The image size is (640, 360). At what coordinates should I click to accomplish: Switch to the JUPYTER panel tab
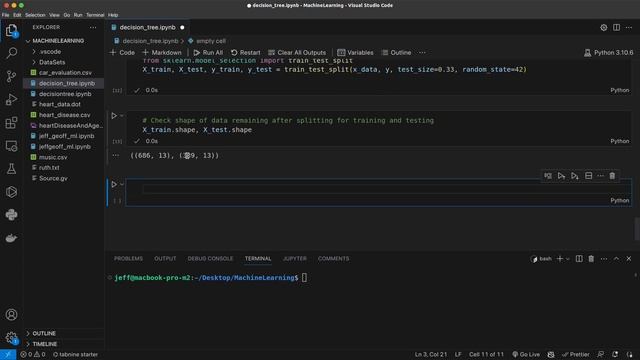click(x=295, y=259)
